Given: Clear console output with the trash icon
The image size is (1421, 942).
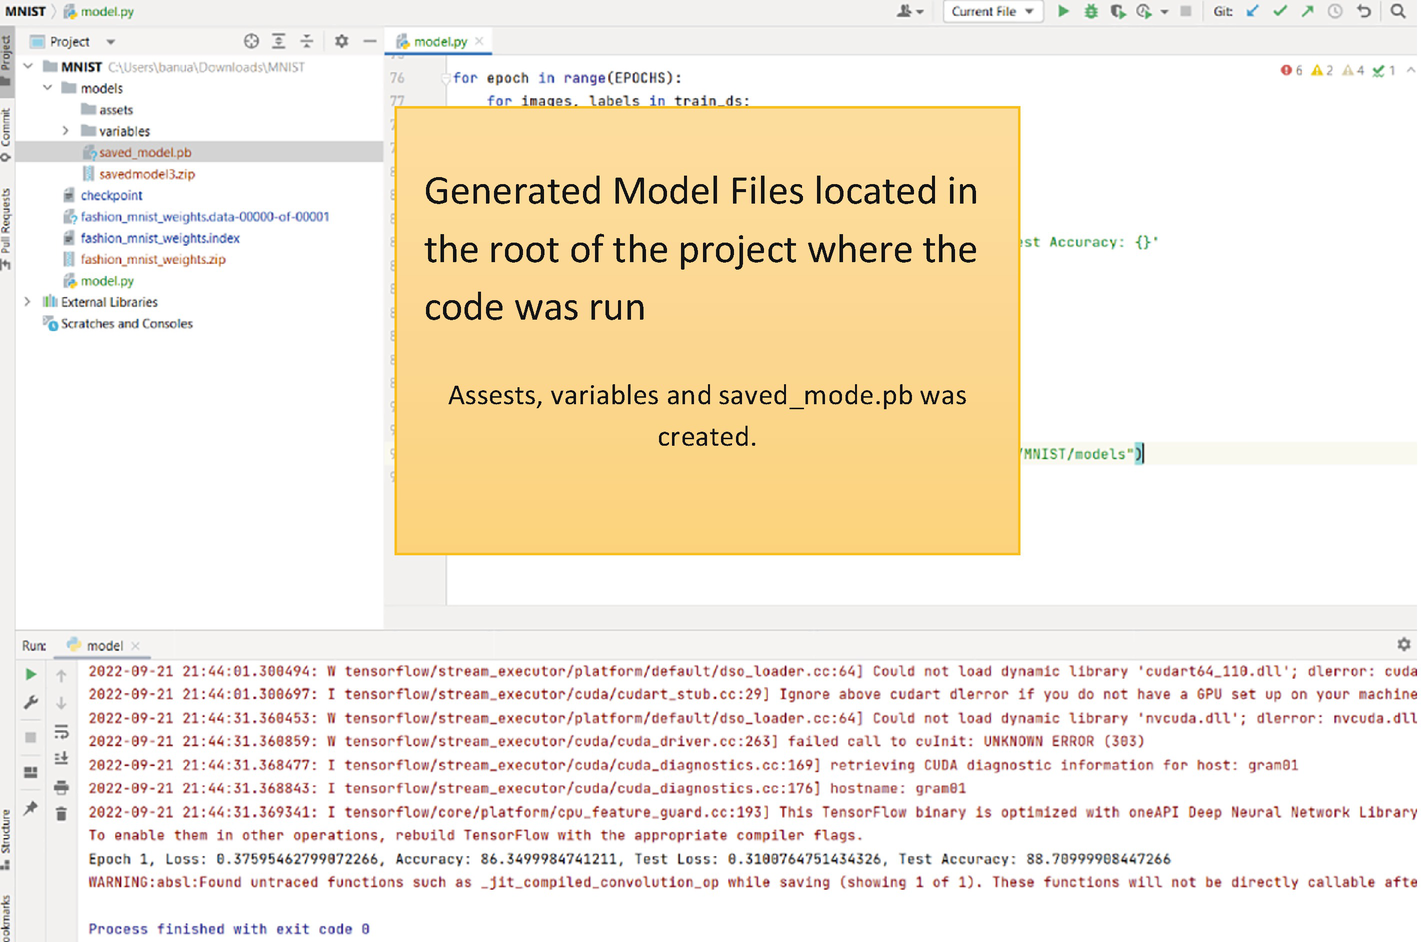Looking at the screenshot, I should point(61,814).
